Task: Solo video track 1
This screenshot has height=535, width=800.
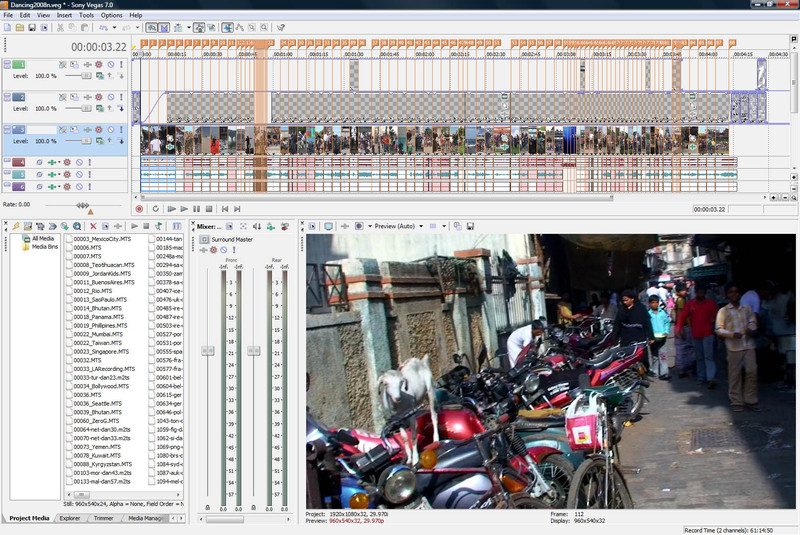Action: pyautogui.click(x=121, y=64)
